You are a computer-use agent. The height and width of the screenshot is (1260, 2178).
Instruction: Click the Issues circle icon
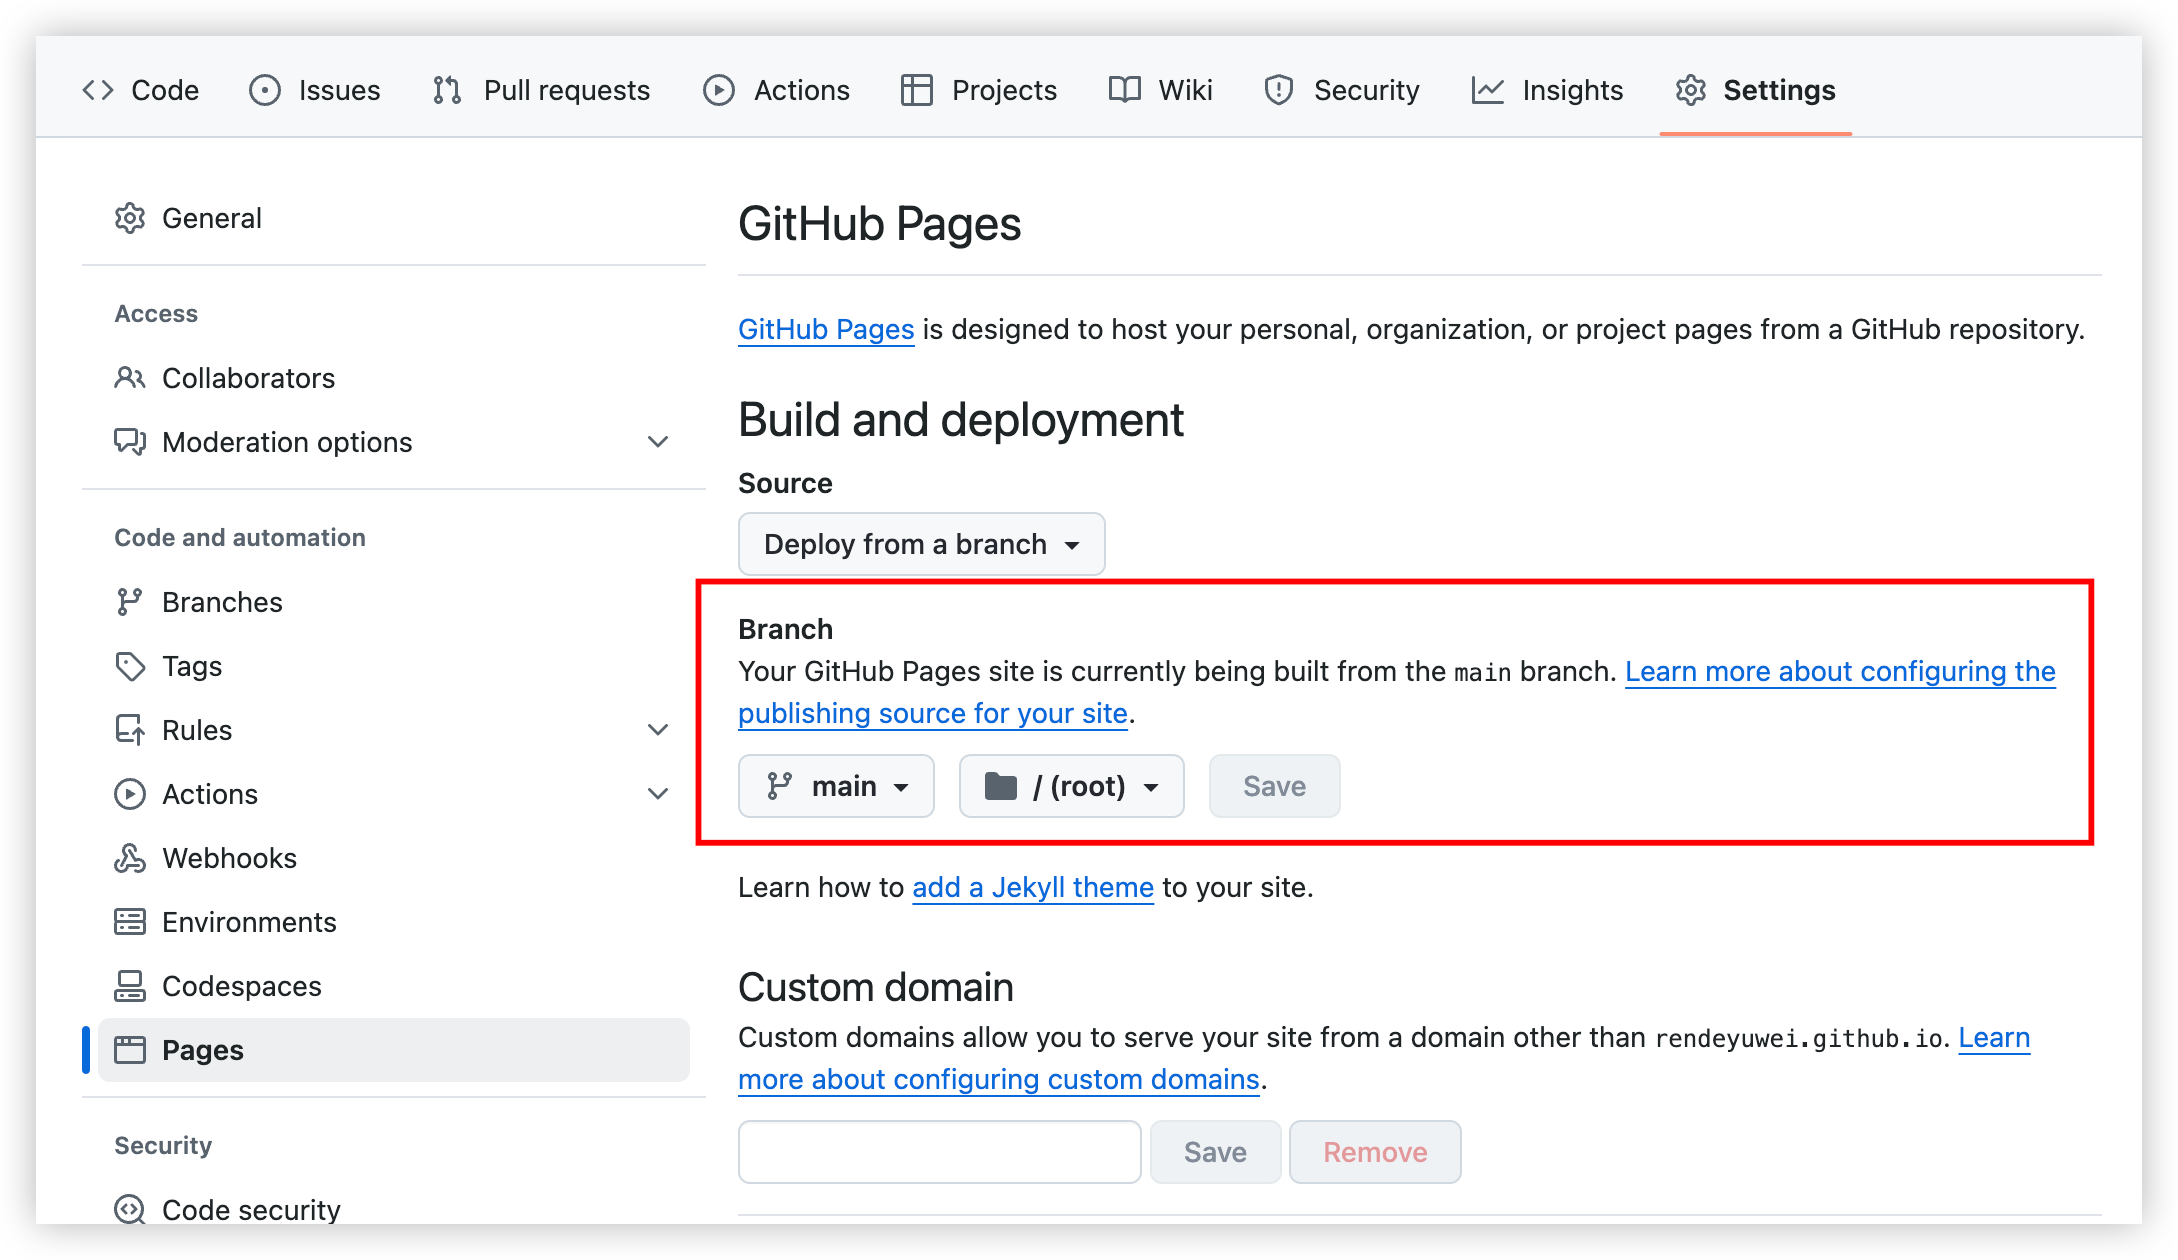(x=265, y=90)
